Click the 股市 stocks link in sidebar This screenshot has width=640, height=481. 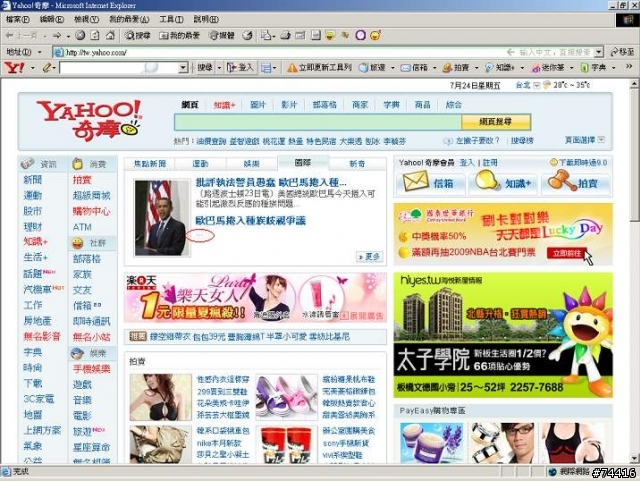33,211
